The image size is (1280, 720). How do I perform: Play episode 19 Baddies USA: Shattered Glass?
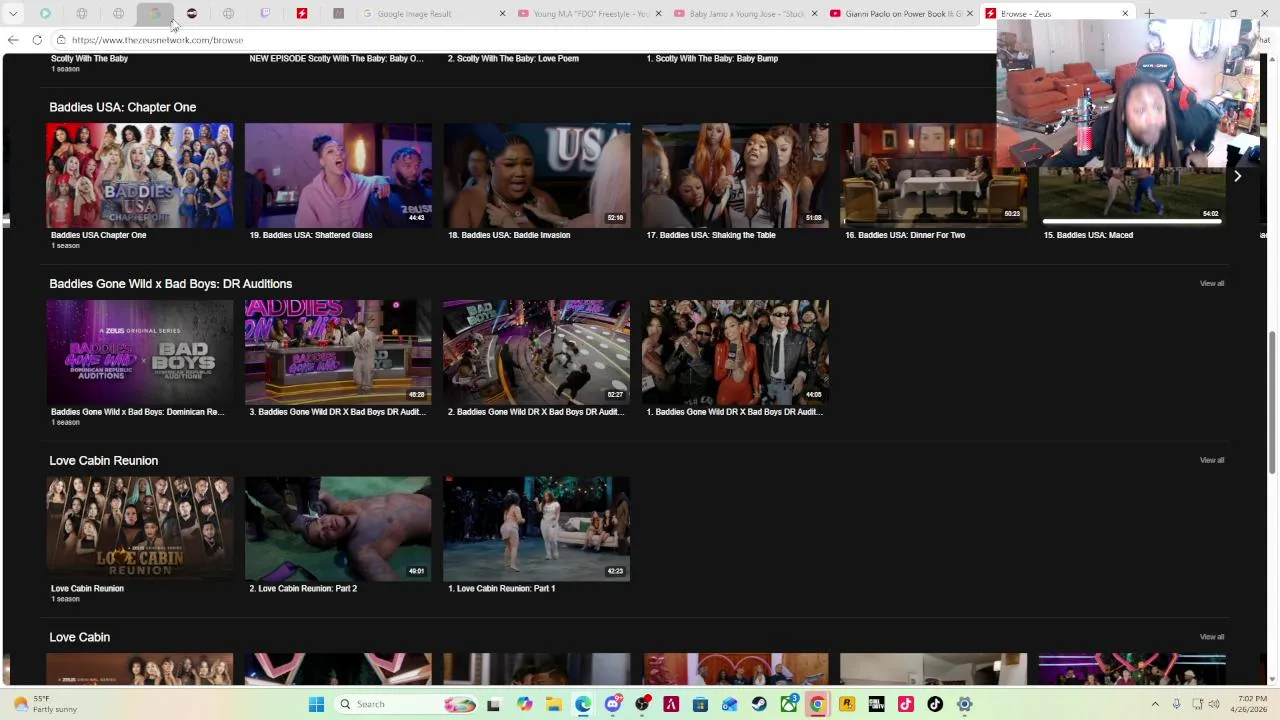[x=338, y=175]
